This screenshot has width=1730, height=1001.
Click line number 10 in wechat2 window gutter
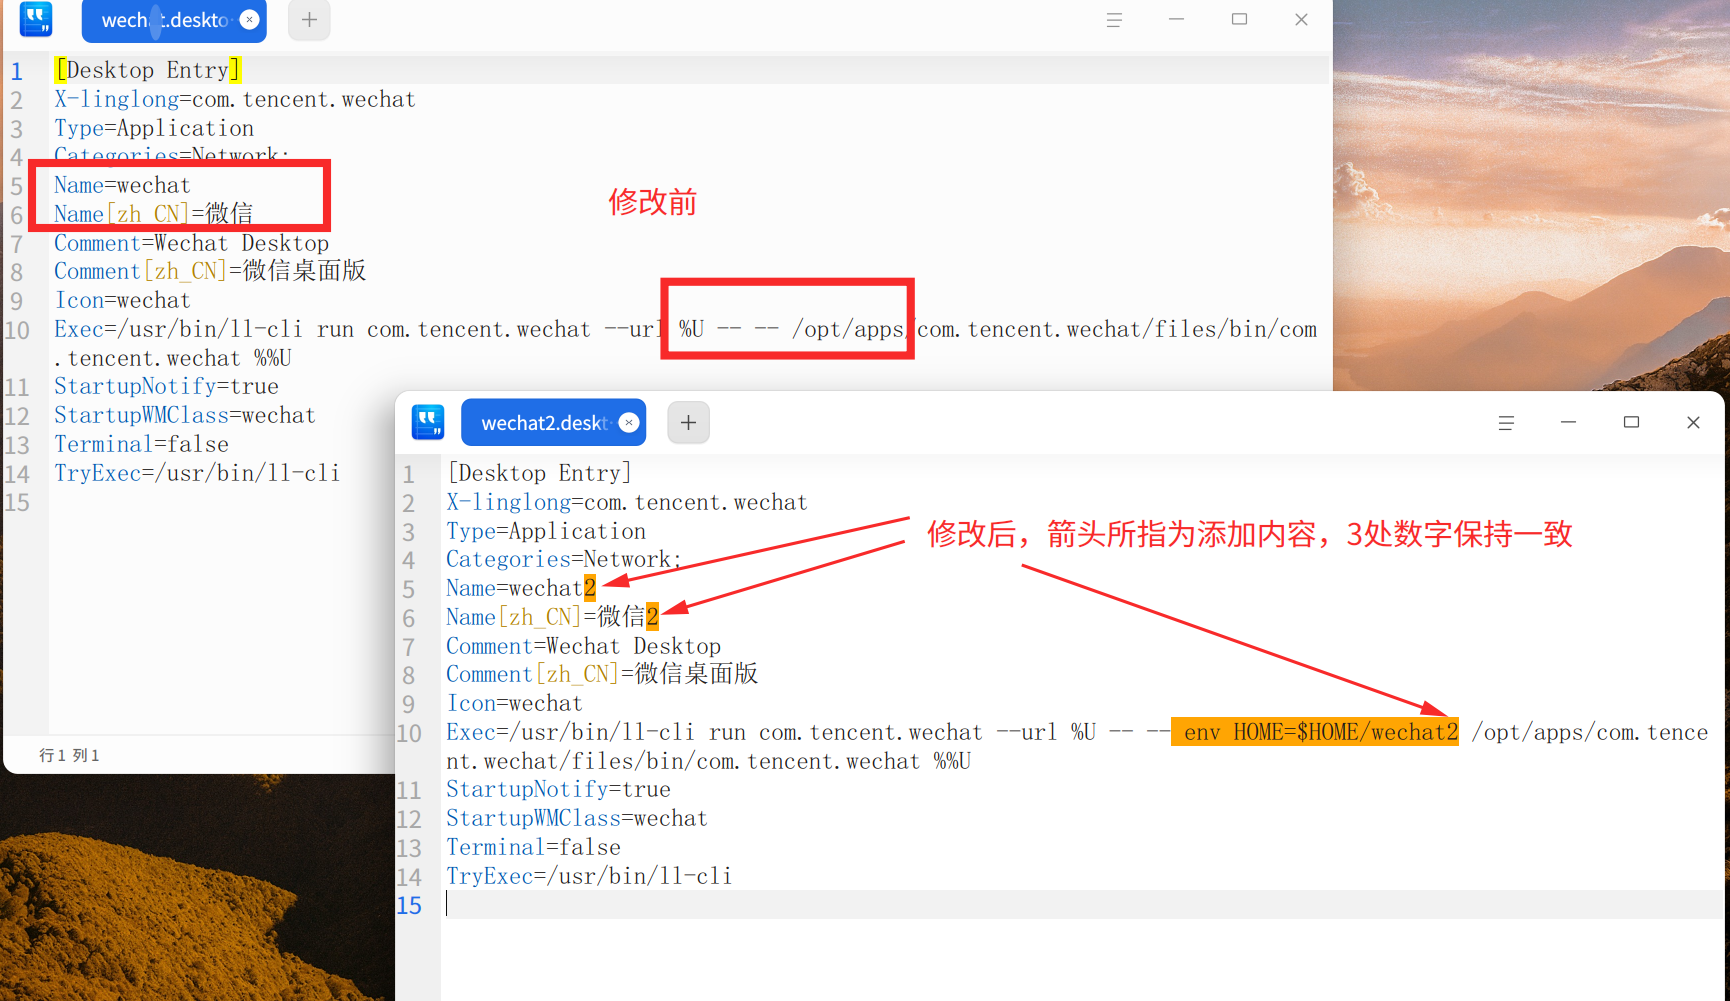point(410,733)
